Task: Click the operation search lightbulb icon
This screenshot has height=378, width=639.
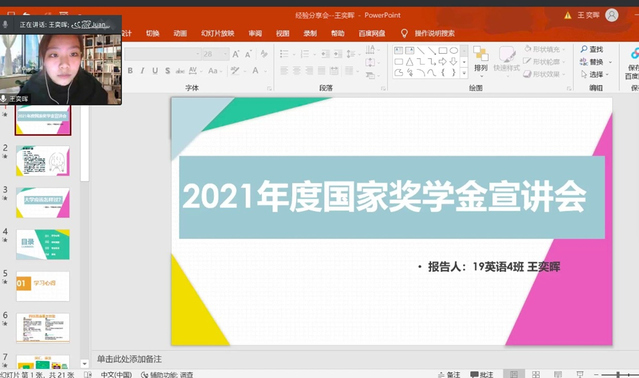Action: (404, 33)
